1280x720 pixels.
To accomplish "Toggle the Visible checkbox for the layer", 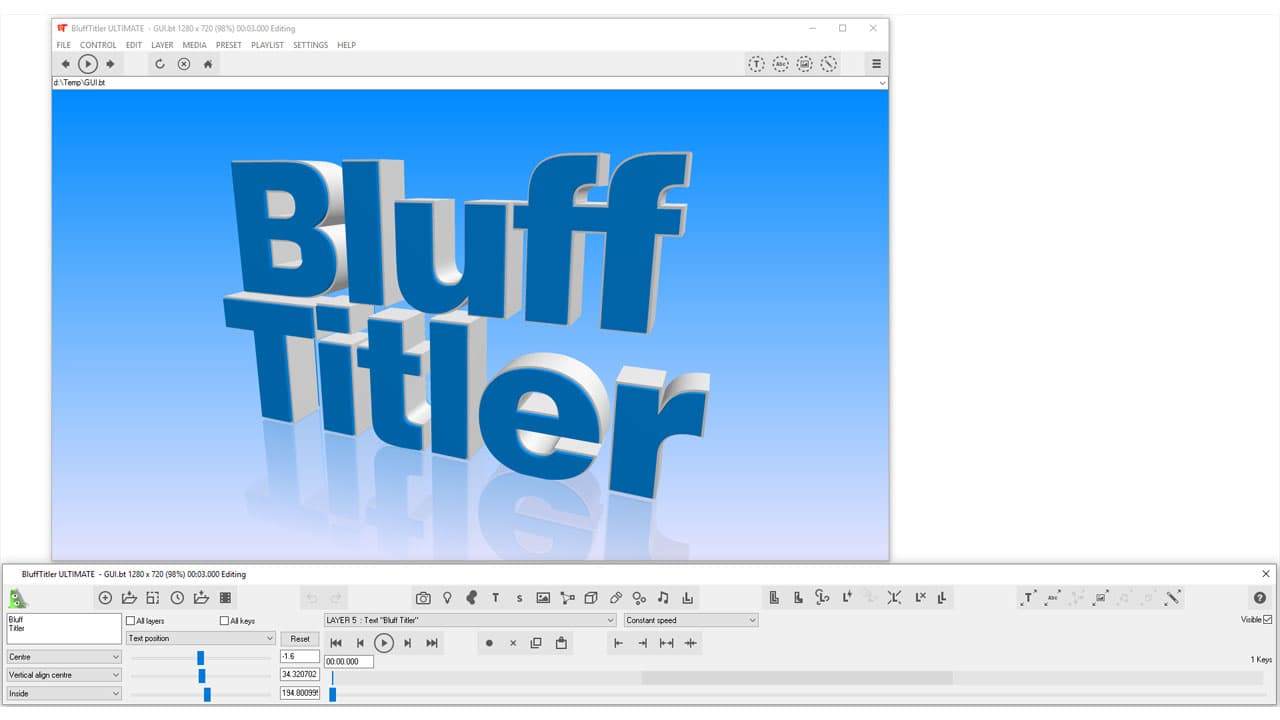I will coord(1268,619).
